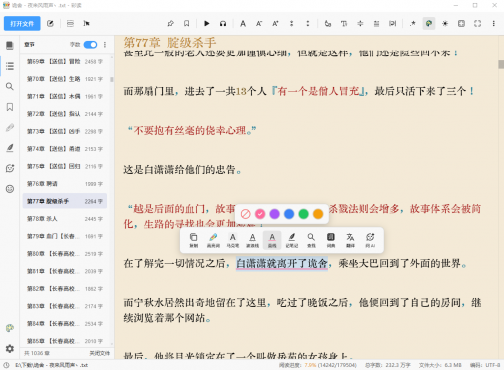Enter fullscreen with the corner-brackets icon
504x370 pixels.
(477, 23)
